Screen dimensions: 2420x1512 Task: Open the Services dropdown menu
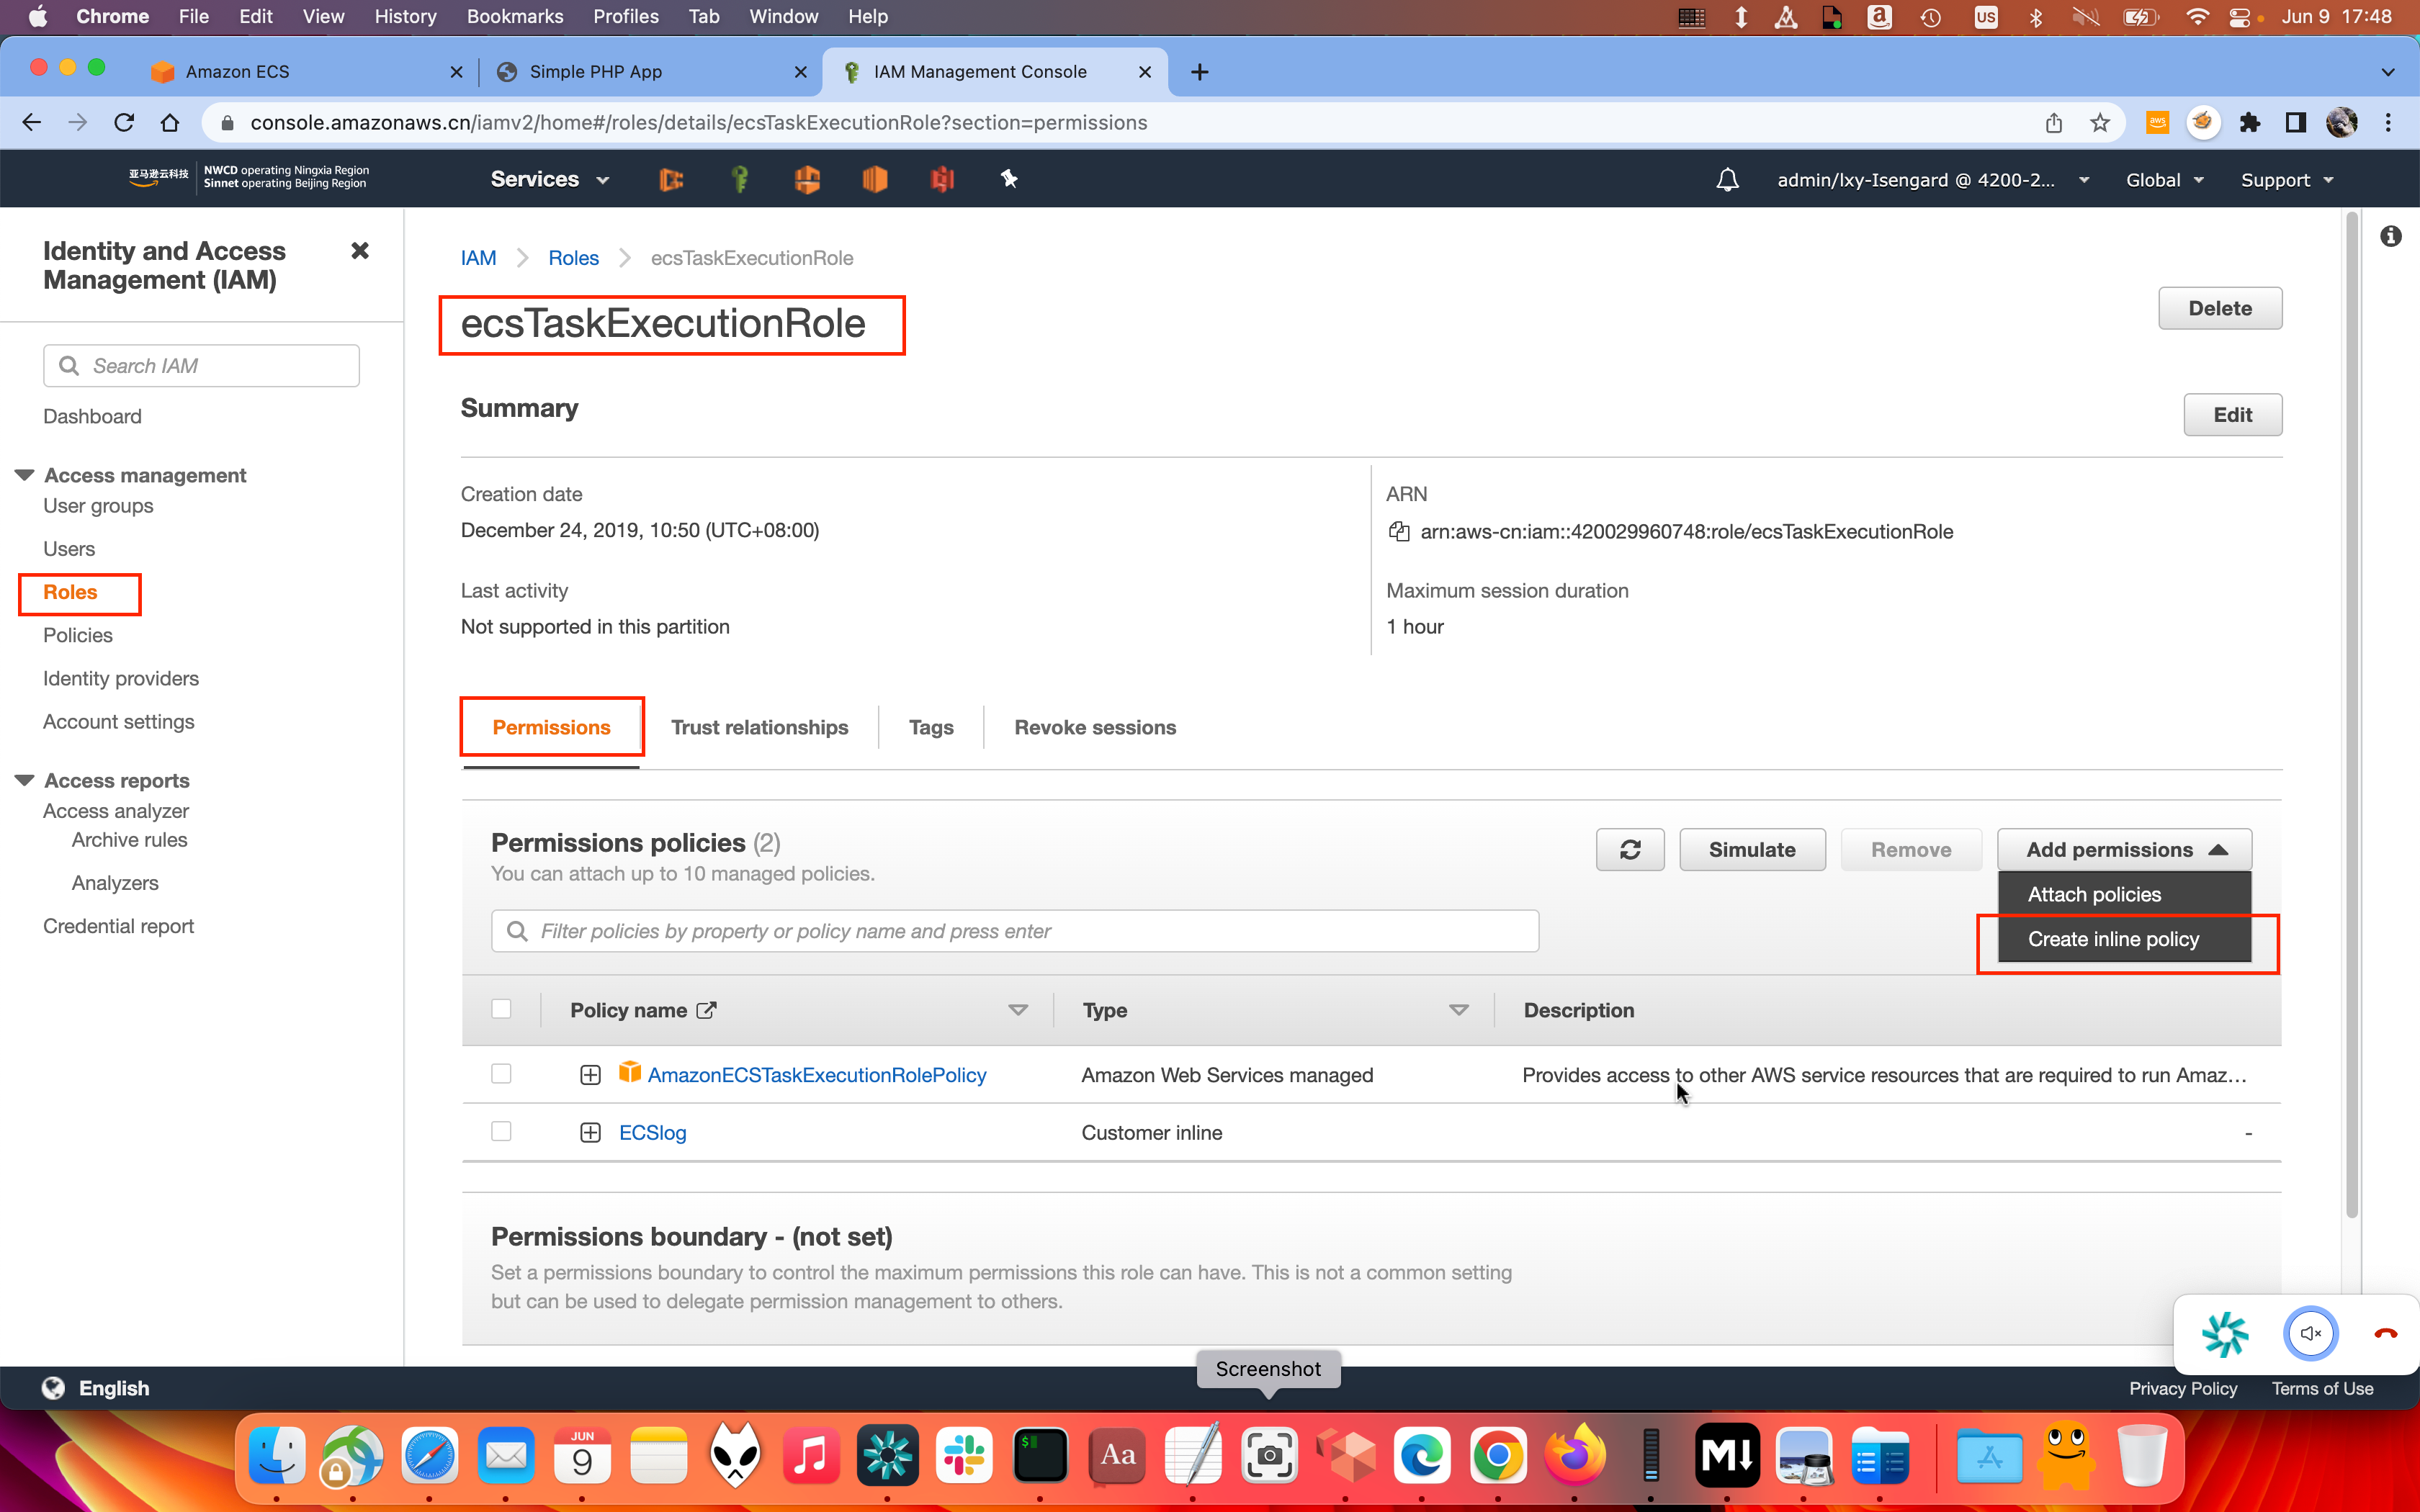pos(549,179)
